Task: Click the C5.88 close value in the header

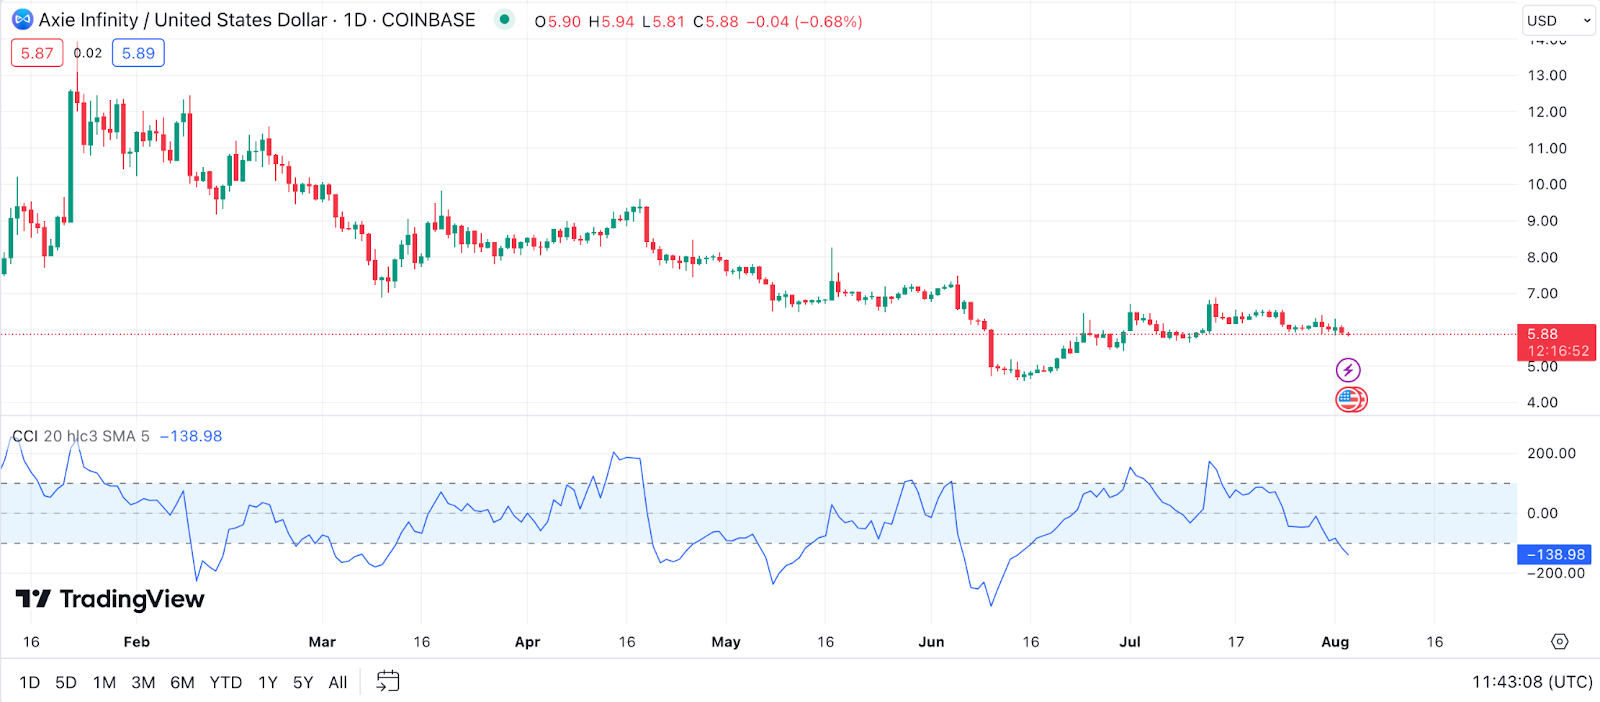Action: (x=716, y=21)
